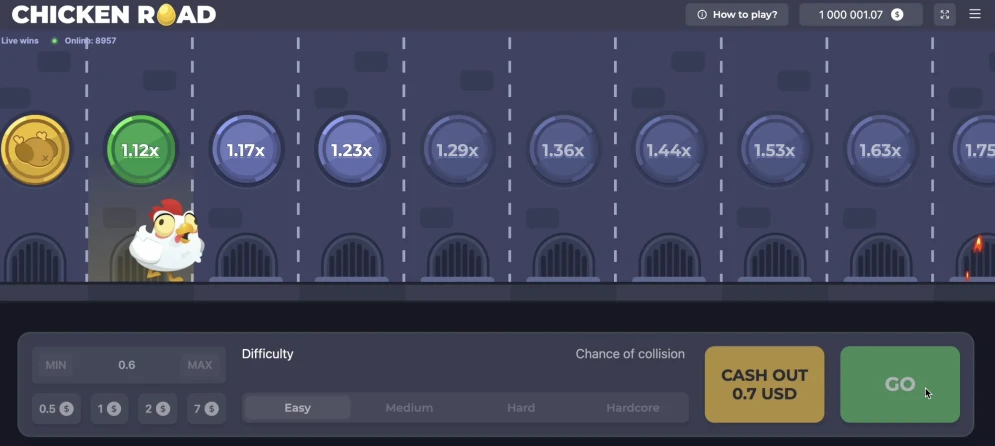Set bet to MIN
This screenshot has width=995, height=446.
pos(56,365)
